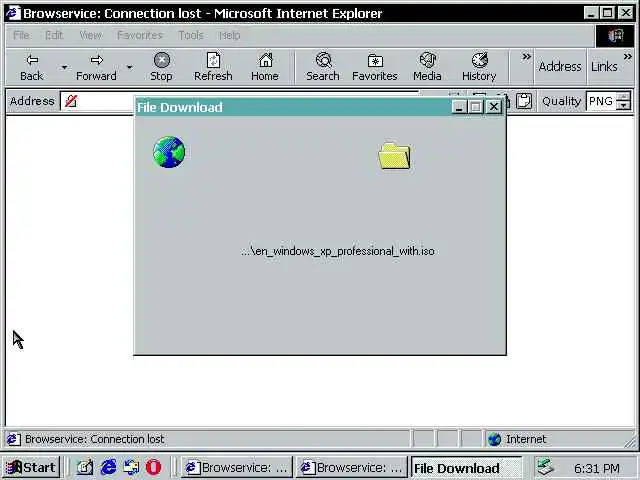Screen dimensions: 640x480
Task: Click the IE icon in title bar
Action: click(x=13, y=13)
